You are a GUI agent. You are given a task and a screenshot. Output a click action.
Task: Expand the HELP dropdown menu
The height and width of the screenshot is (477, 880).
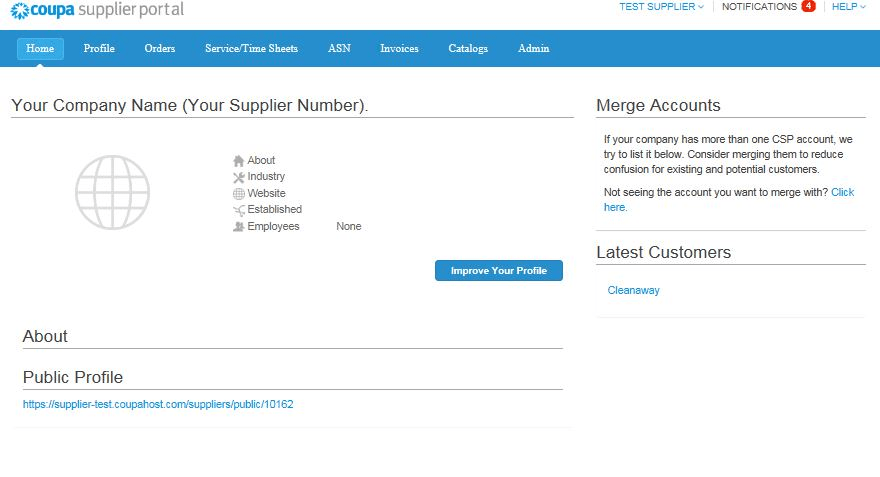click(850, 7)
